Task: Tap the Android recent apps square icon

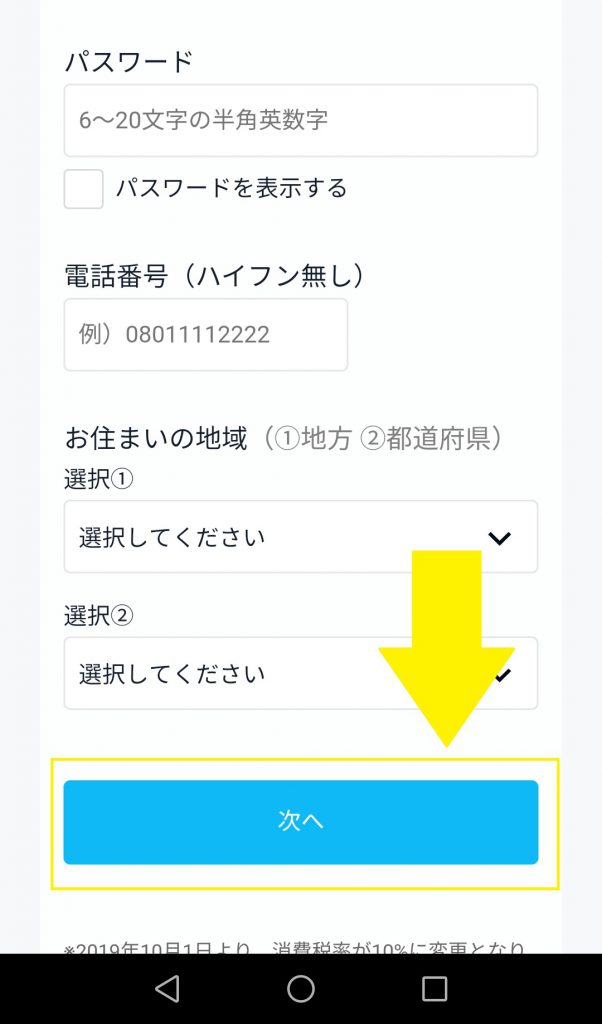Action: (434, 989)
